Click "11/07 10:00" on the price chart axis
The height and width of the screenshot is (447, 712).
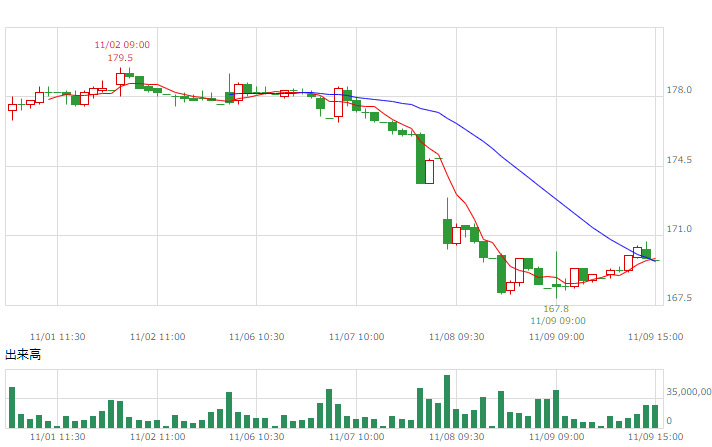point(356,337)
